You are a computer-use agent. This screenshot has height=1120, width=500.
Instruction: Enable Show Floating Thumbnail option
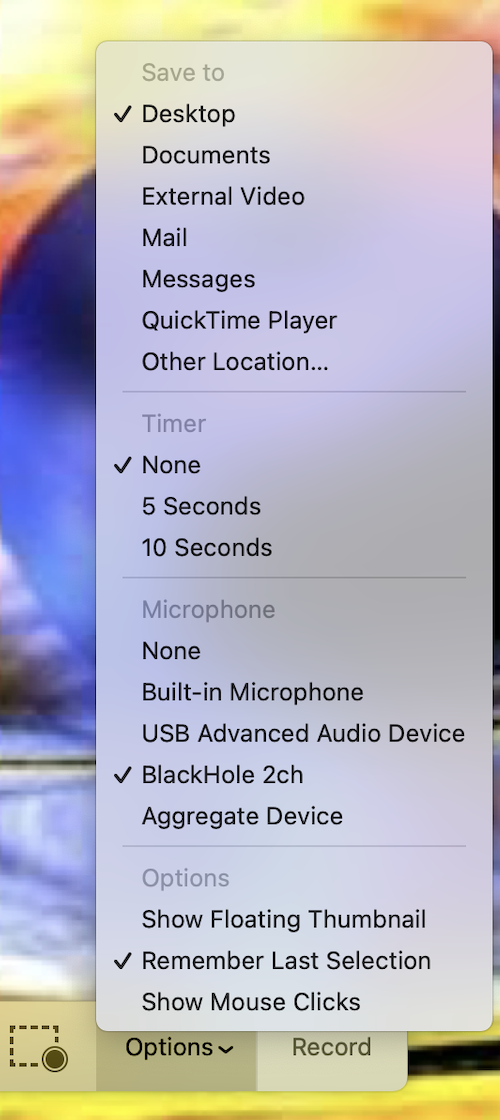click(294, 919)
